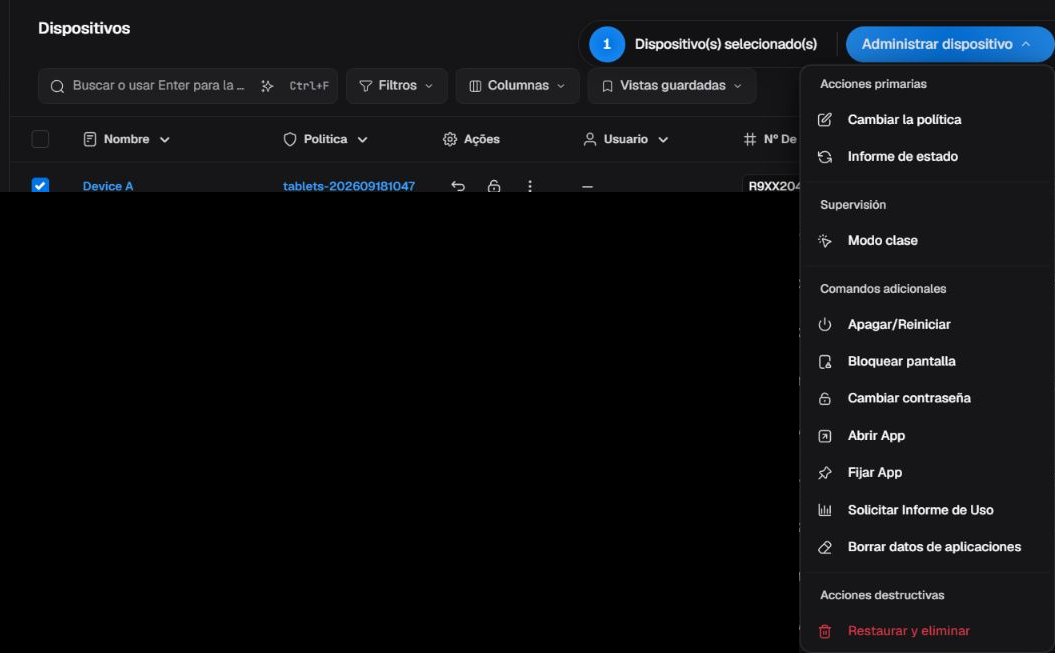
Task: Select Restaurar y eliminar
Action: [x=927, y=631]
